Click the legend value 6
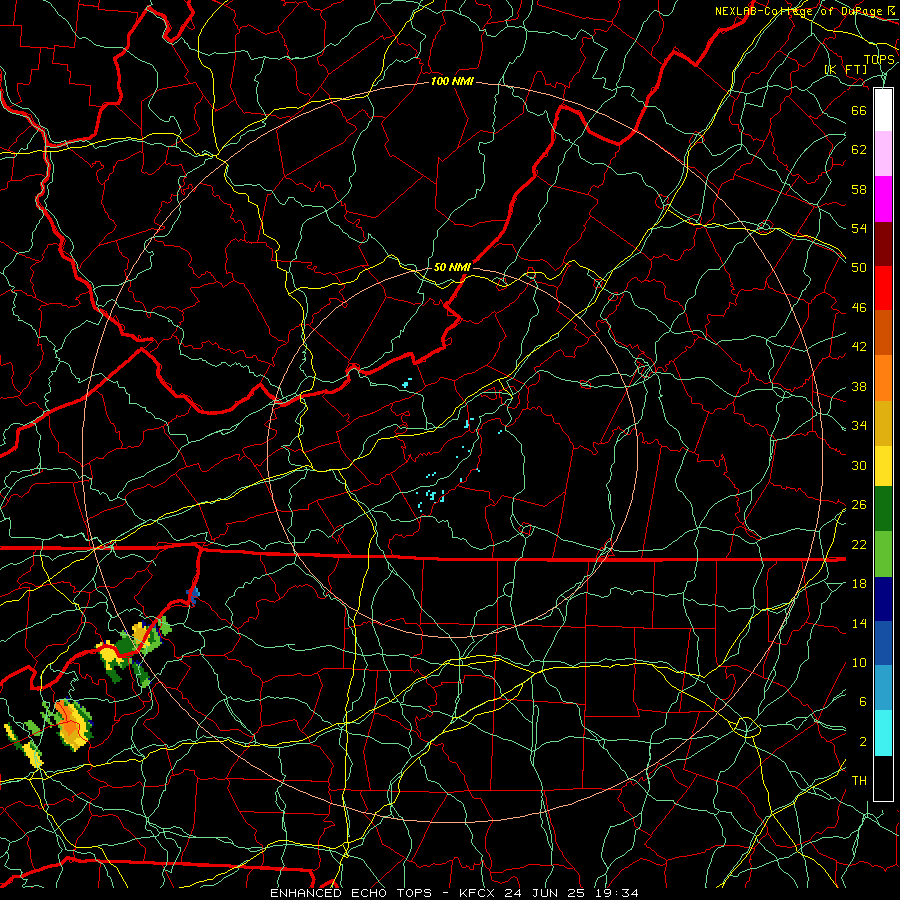The image size is (900, 900). click(862, 702)
